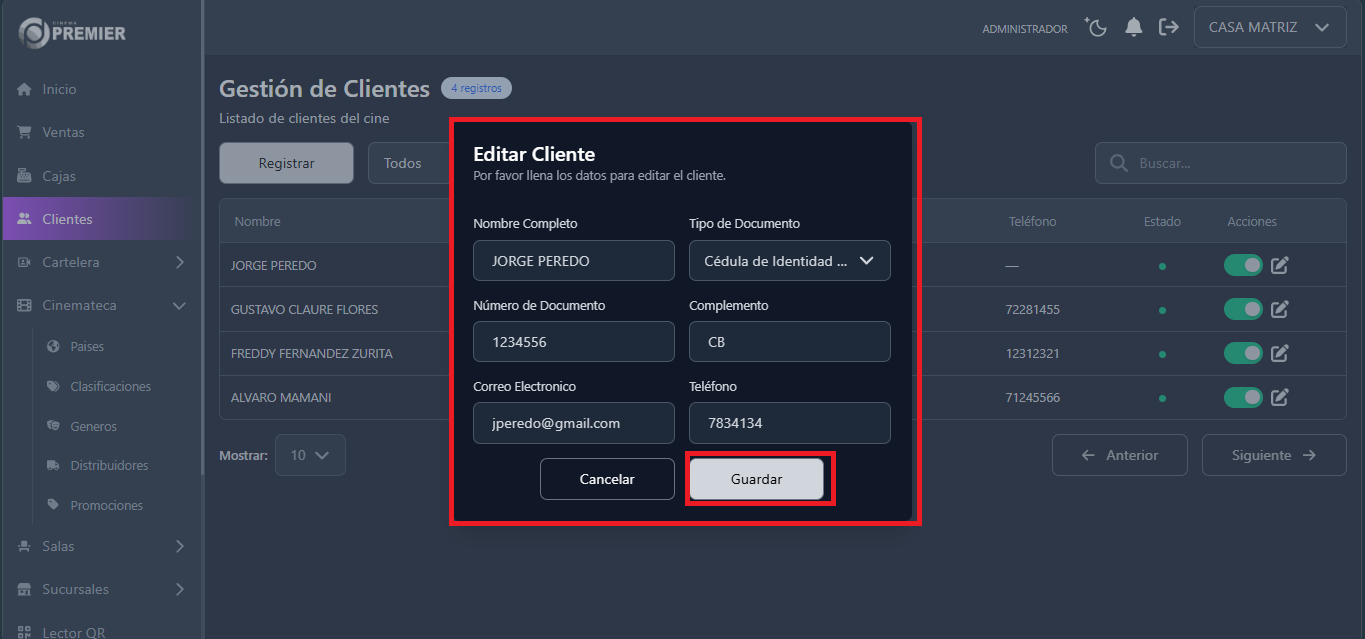The width and height of the screenshot is (1365, 639).
Task: Open the CASA MATRIZ branch selector
Action: (1269, 27)
